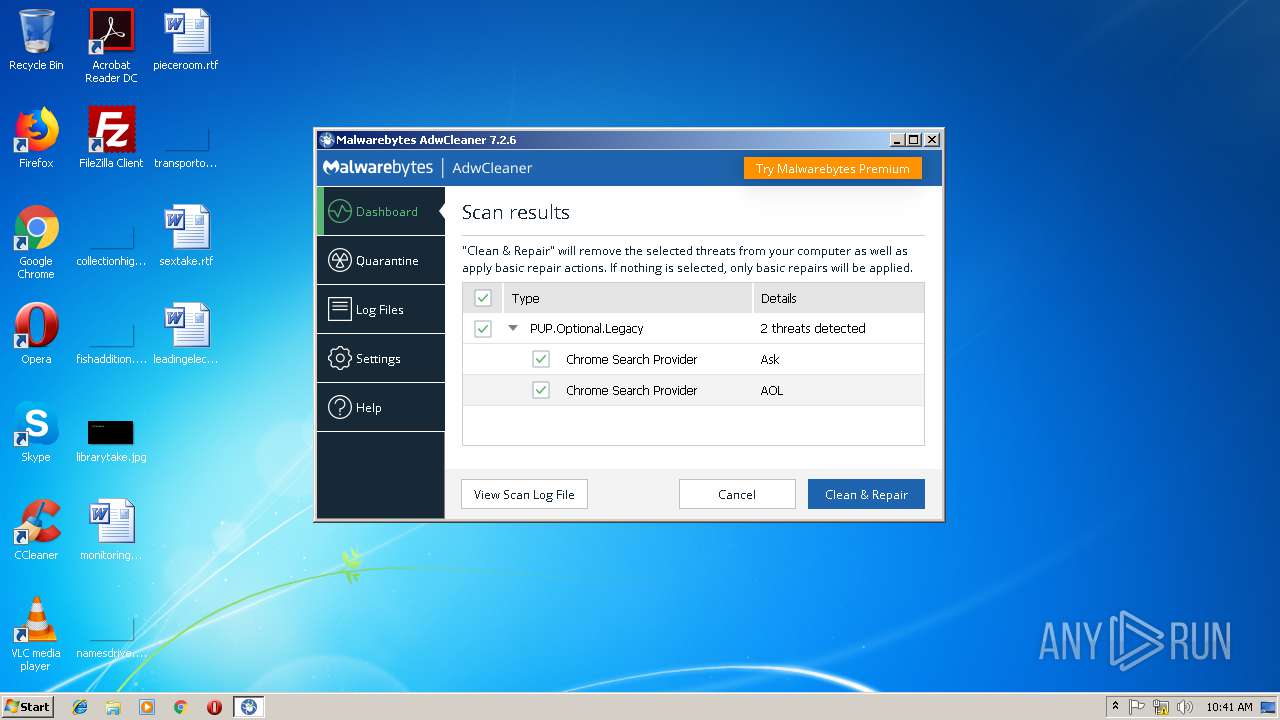Open Recycle Bin desktop icon
Viewport: 1280px width, 720px height.
[36, 41]
